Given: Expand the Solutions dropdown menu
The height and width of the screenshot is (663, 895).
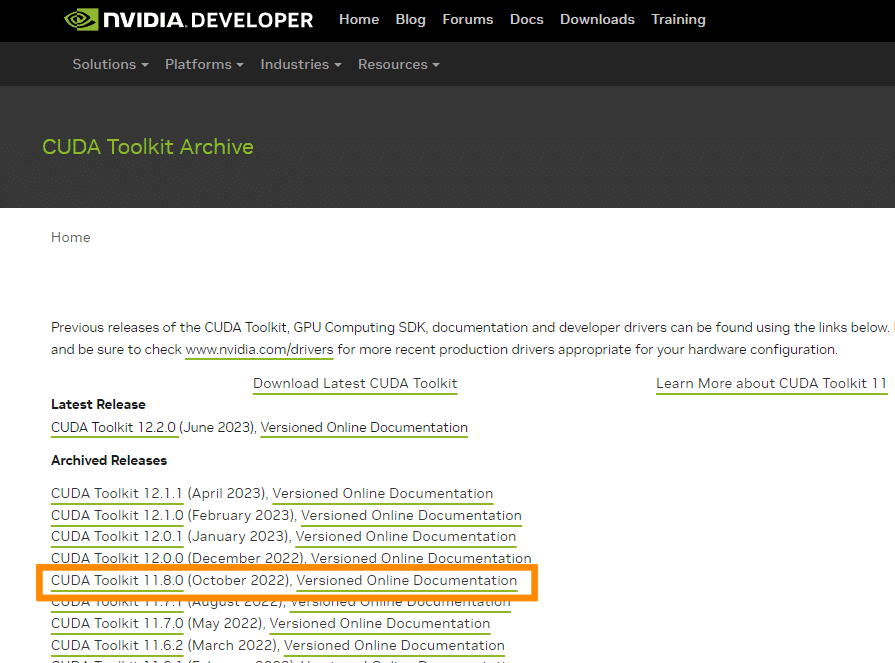Looking at the screenshot, I should pos(110,64).
